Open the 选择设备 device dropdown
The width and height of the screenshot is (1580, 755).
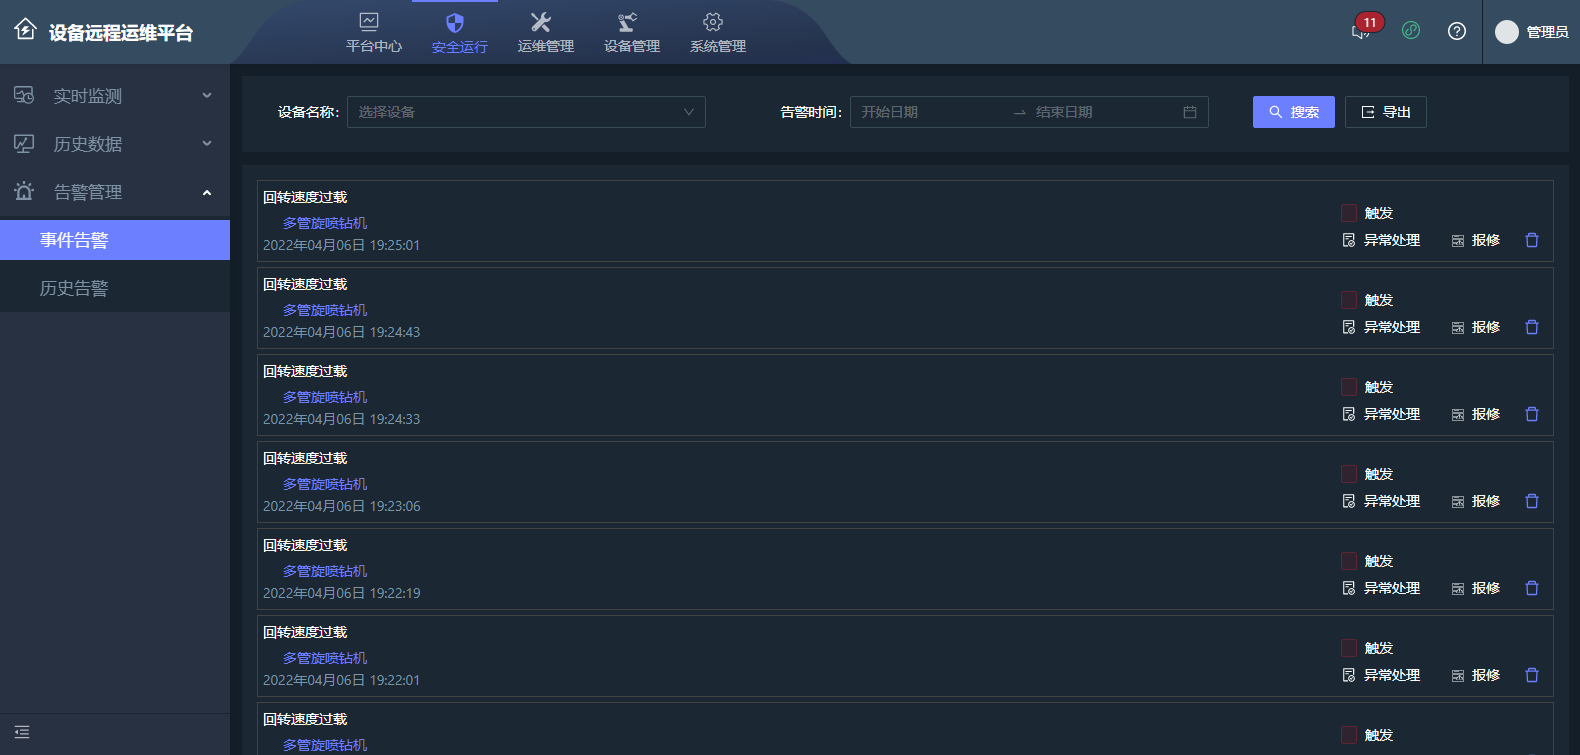[526, 112]
